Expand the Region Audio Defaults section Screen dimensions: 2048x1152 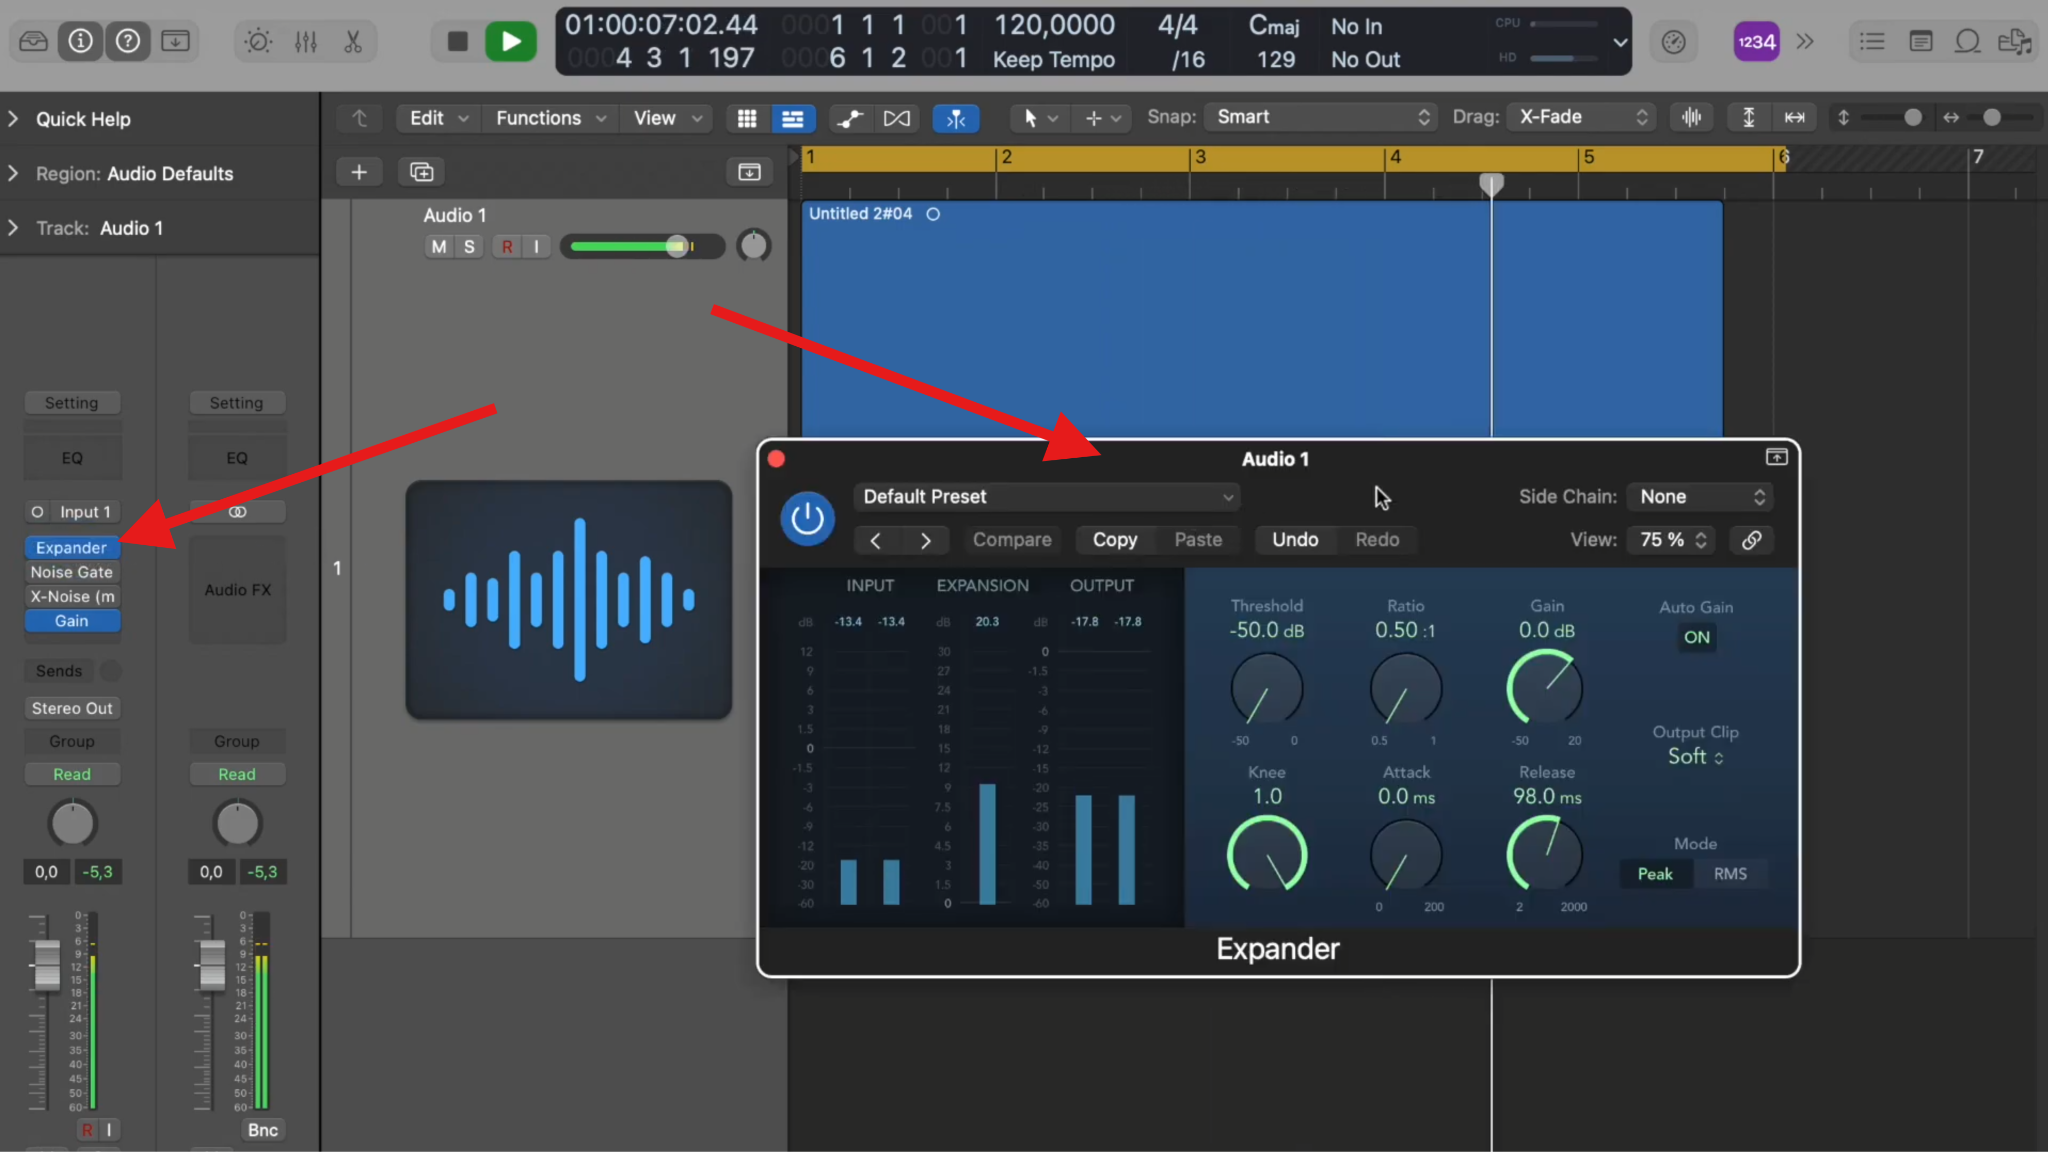(x=13, y=174)
